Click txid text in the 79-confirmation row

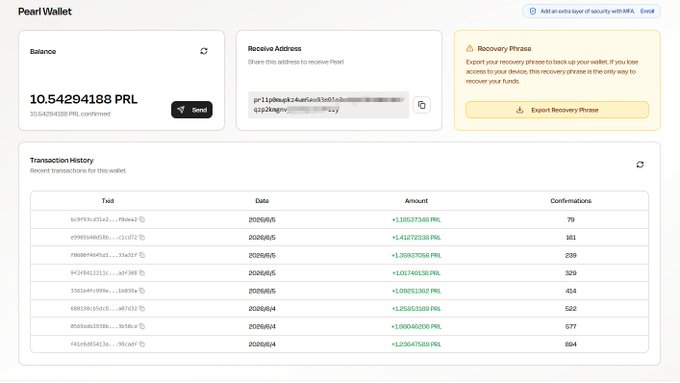pos(104,219)
